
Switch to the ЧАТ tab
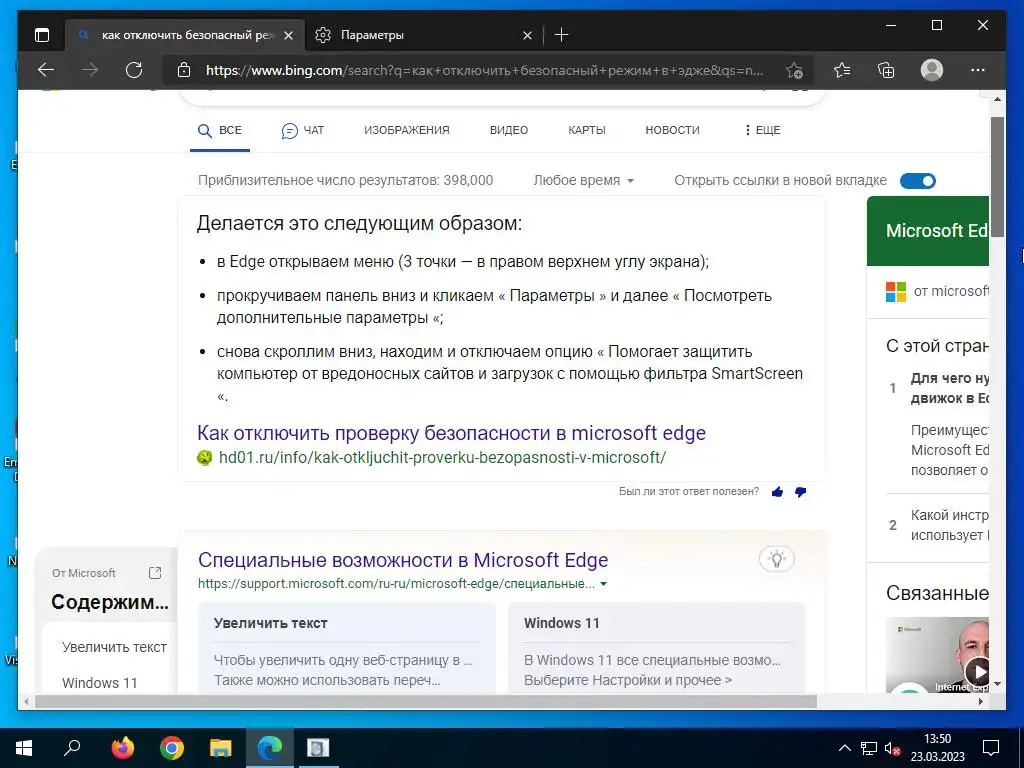point(302,131)
